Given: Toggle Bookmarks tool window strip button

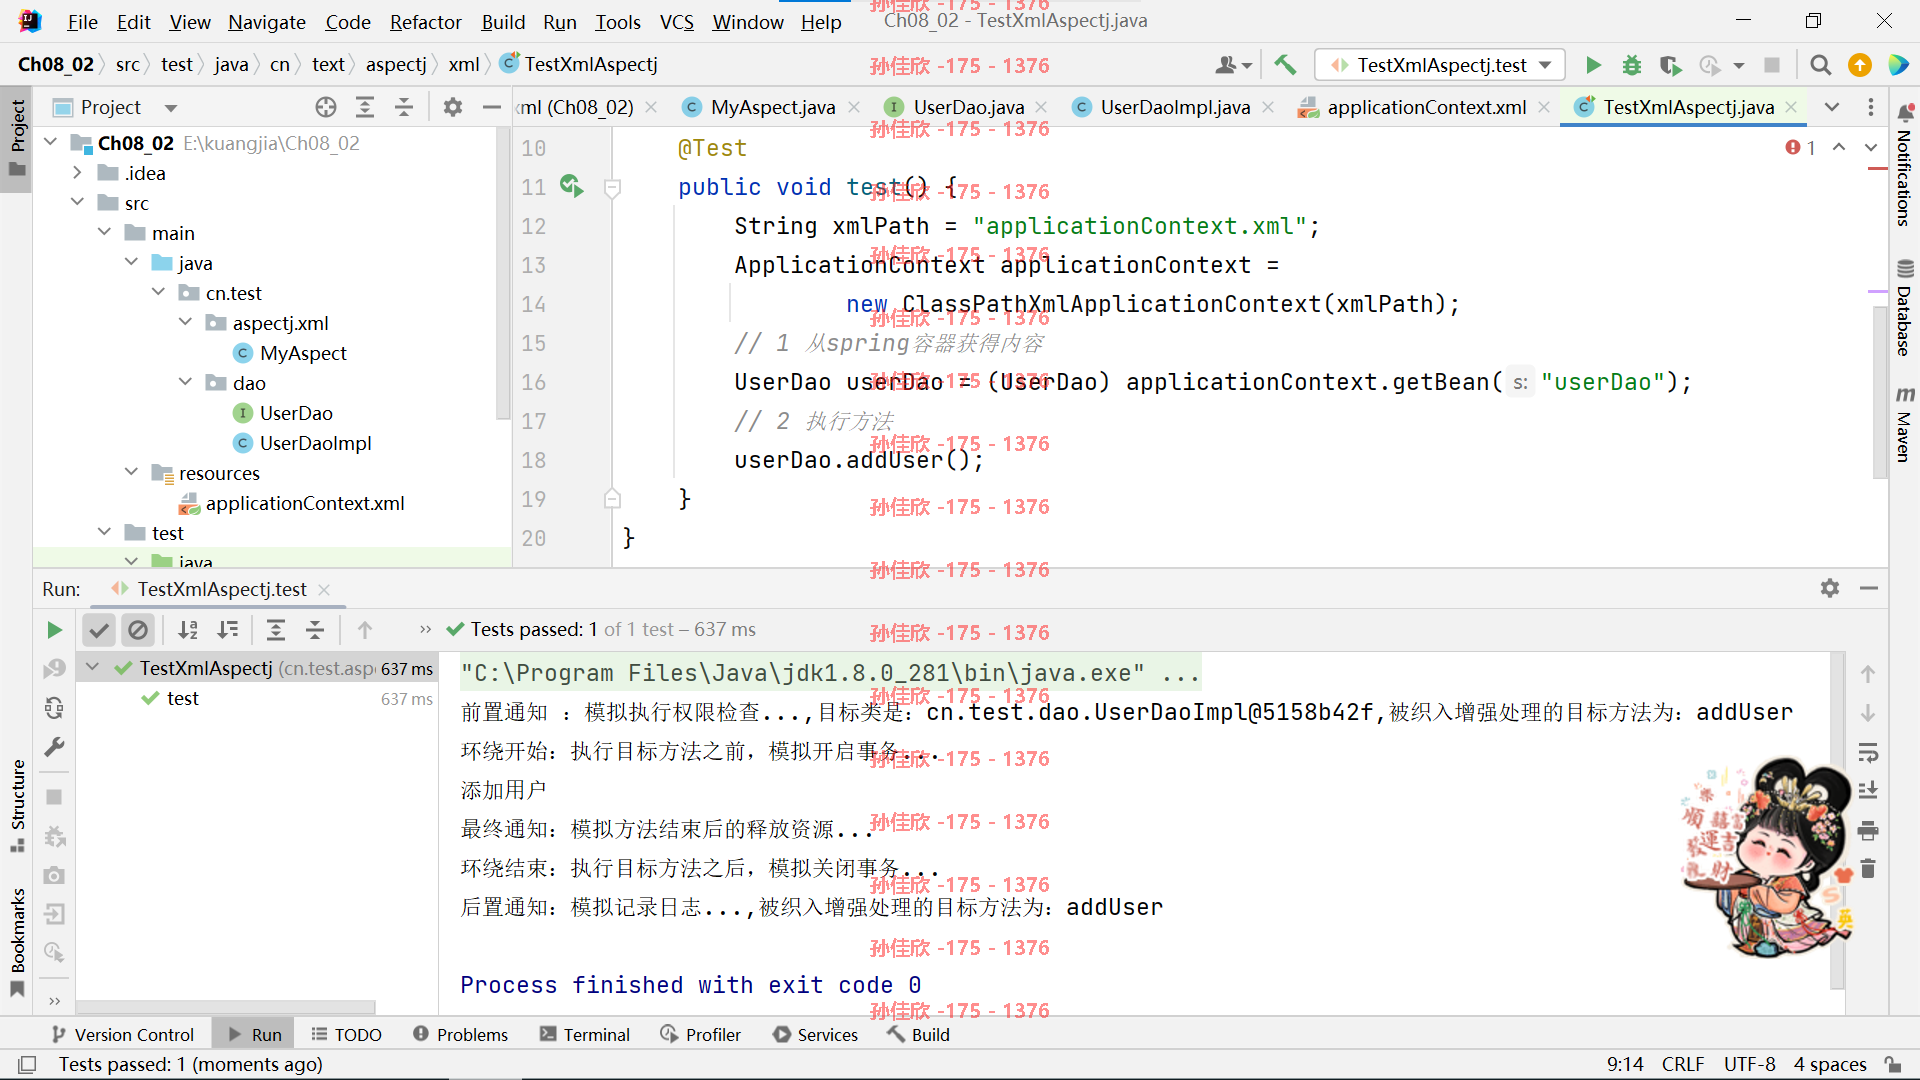Looking at the screenshot, I should pyautogui.click(x=17, y=942).
